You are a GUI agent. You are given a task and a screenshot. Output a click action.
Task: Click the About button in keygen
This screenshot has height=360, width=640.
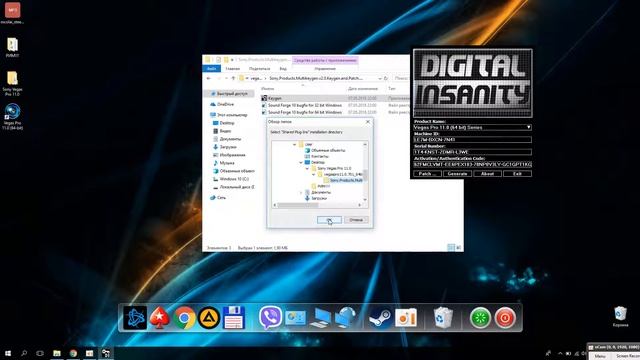tap(487, 173)
